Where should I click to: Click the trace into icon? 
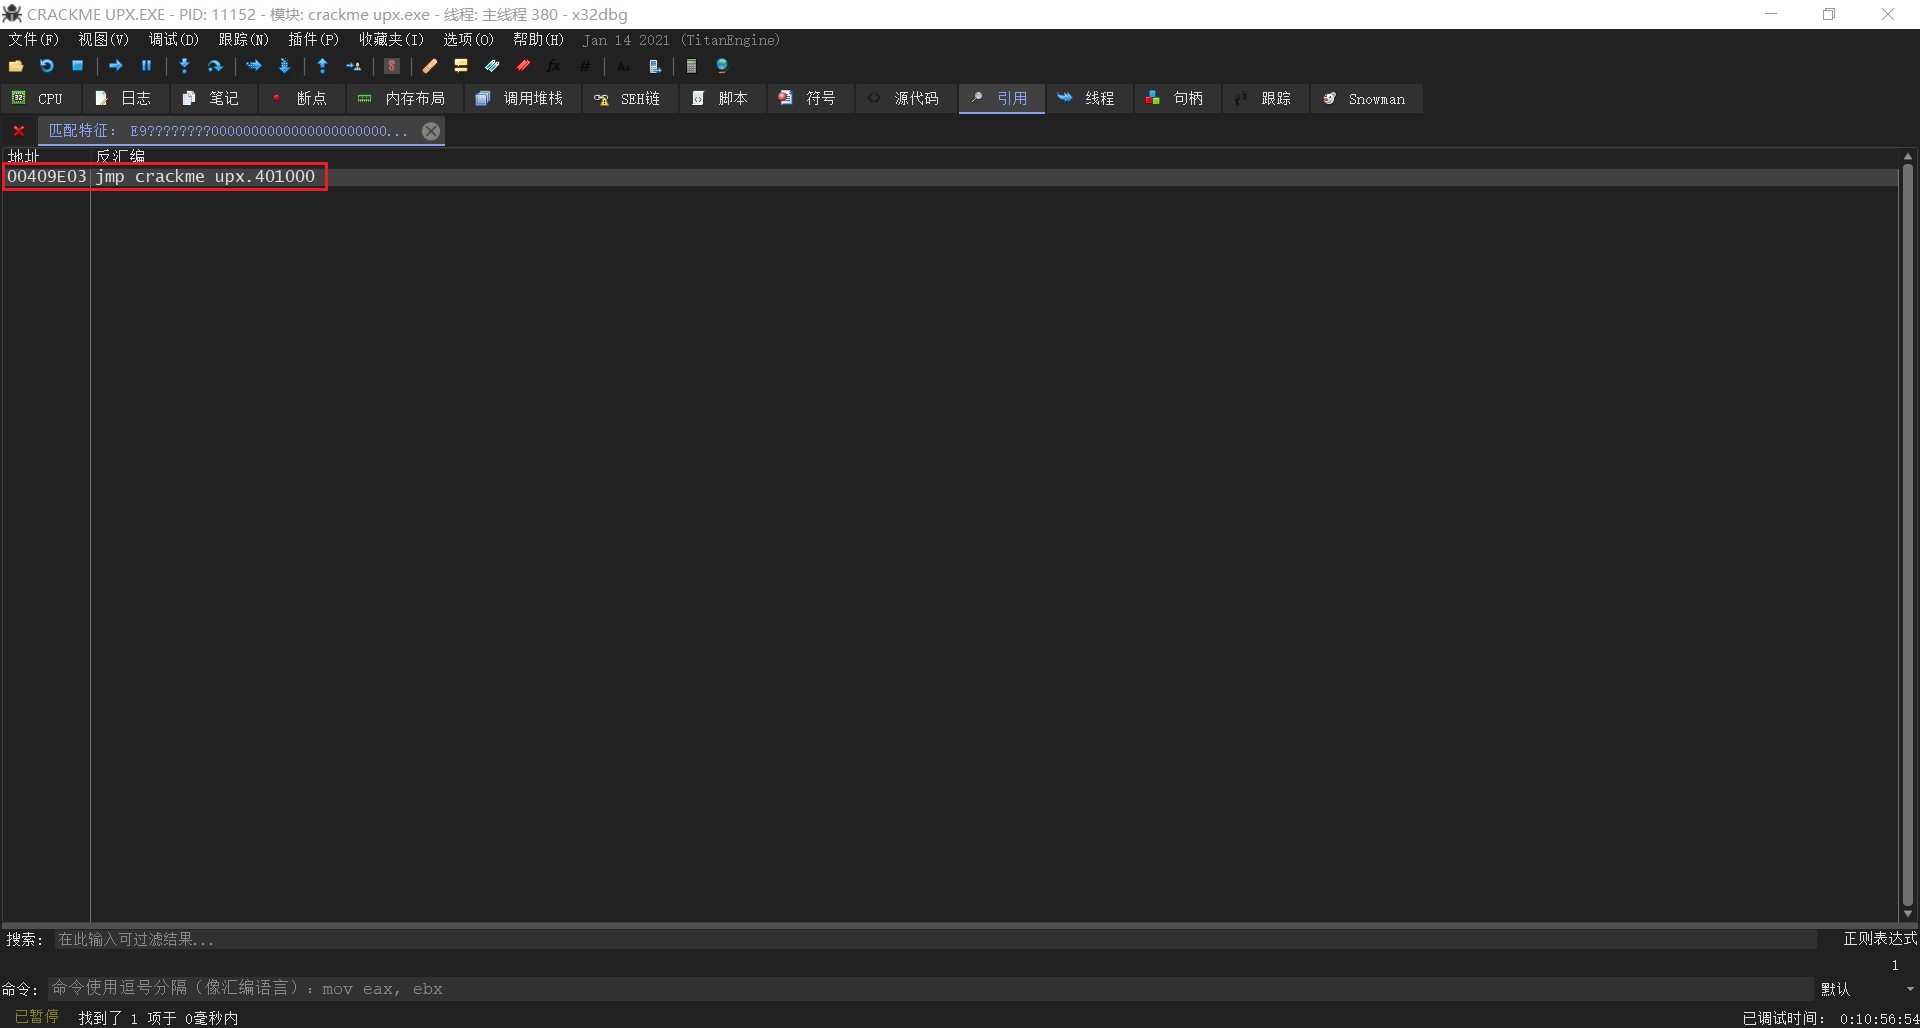(x=254, y=66)
